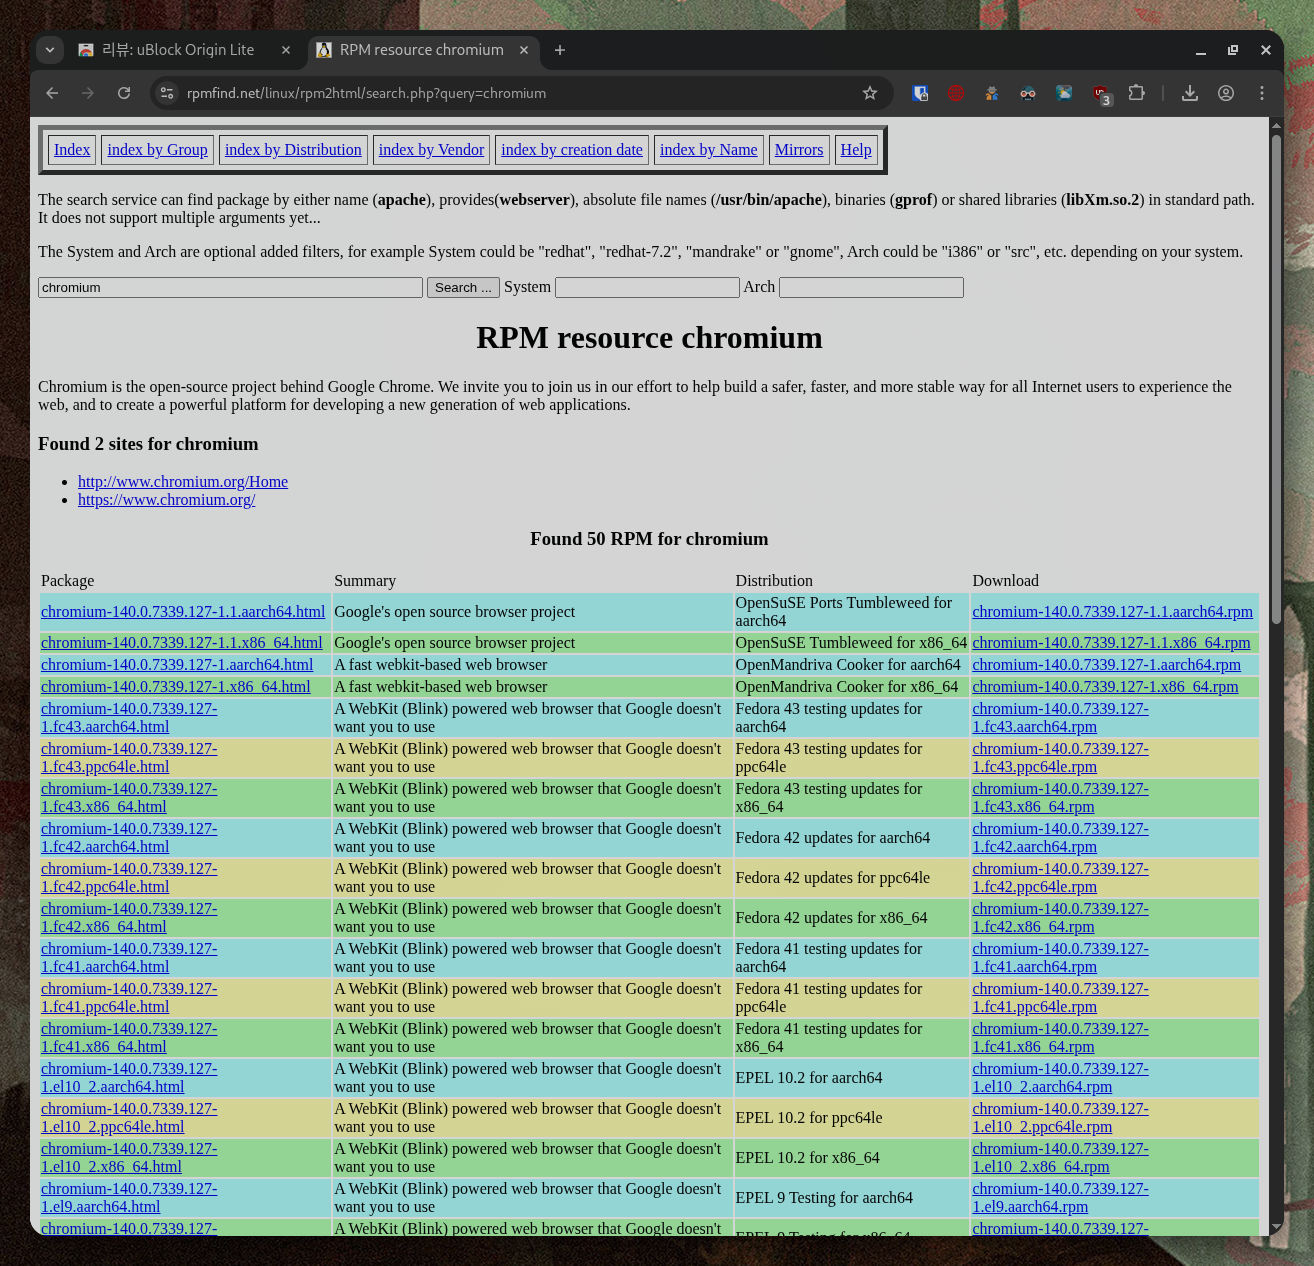Open the fc41.aarch64.html package link

[x=129, y=958]
